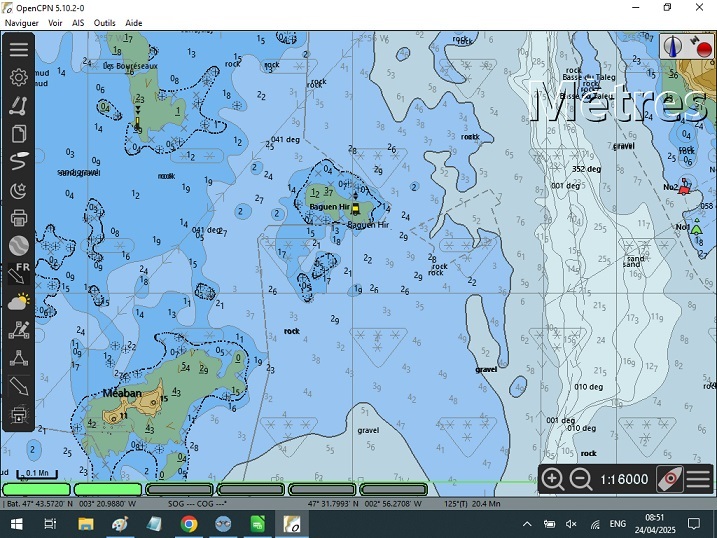Click the Iles Bouréseaux label
This screenshot has width=717, height=538.
(130, 66)
